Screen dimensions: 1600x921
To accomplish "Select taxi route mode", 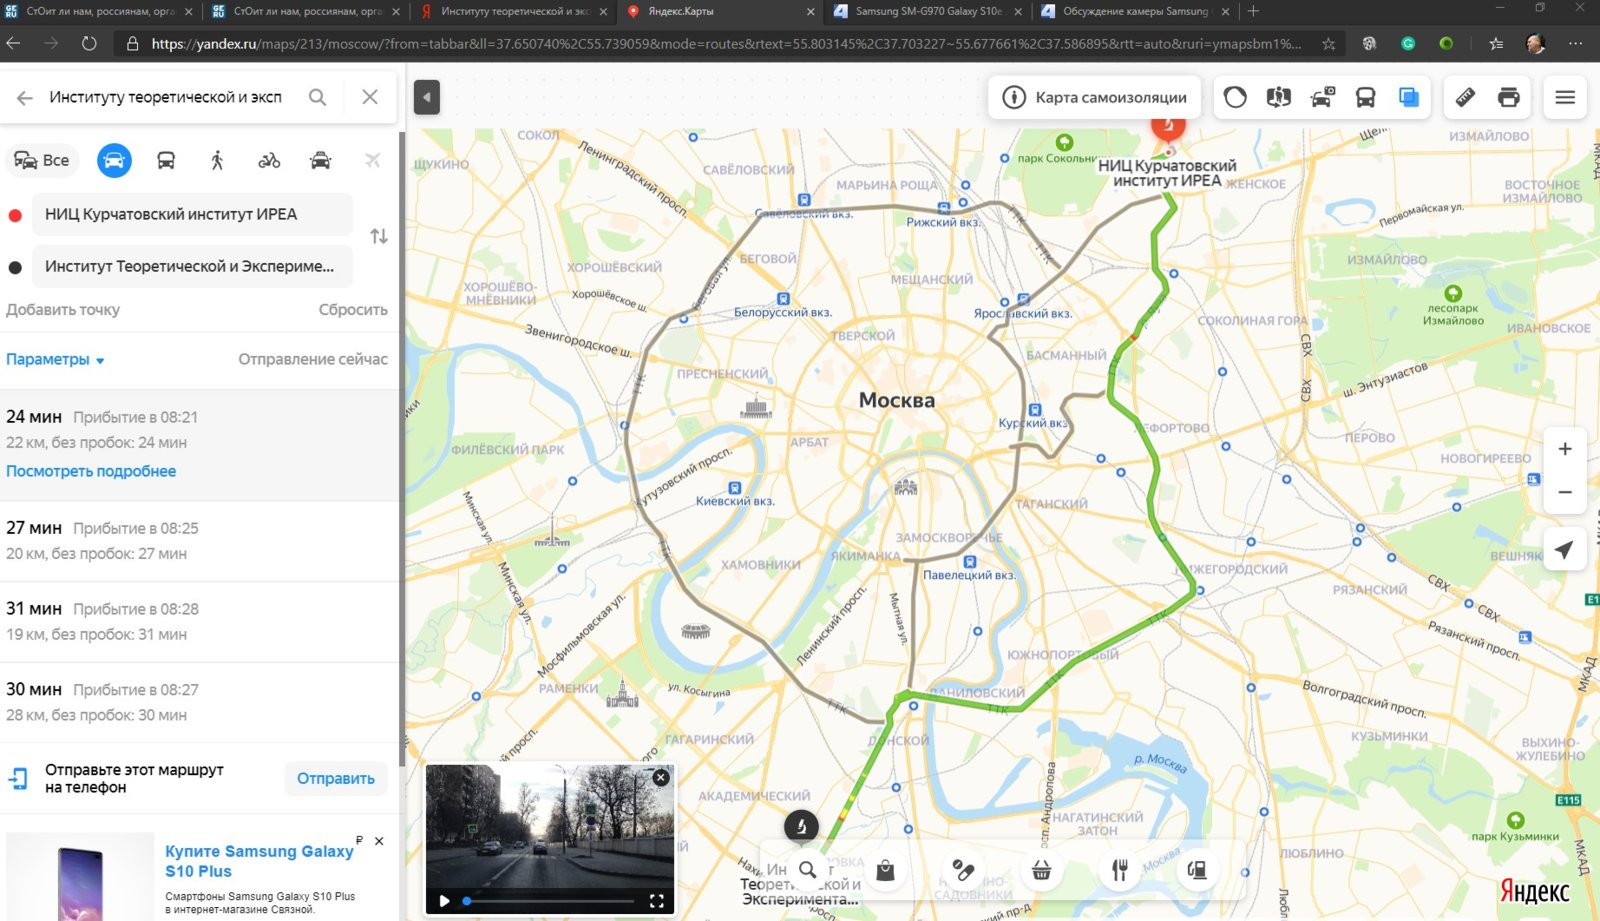I will pos(320,160).
